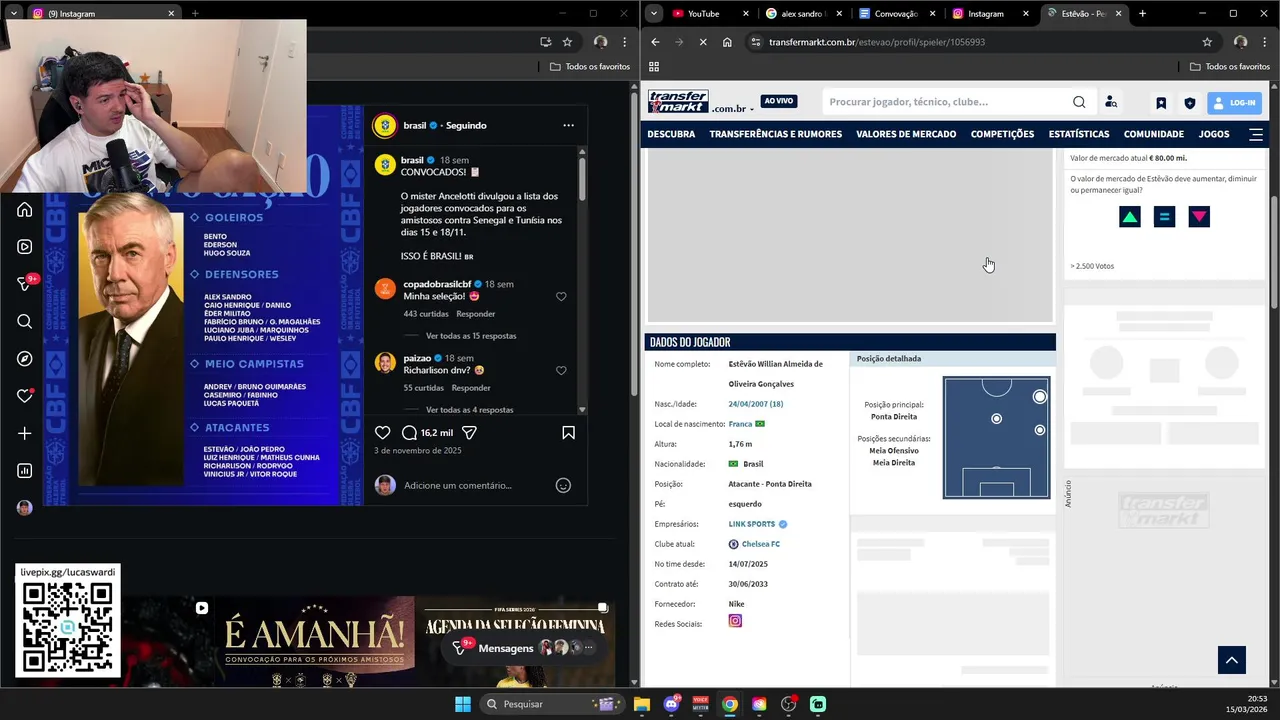1280x720 pixels.
Task: Open tab search dropdown in right Chrome window
Action: pyautogui.click(x=653, y=14)
